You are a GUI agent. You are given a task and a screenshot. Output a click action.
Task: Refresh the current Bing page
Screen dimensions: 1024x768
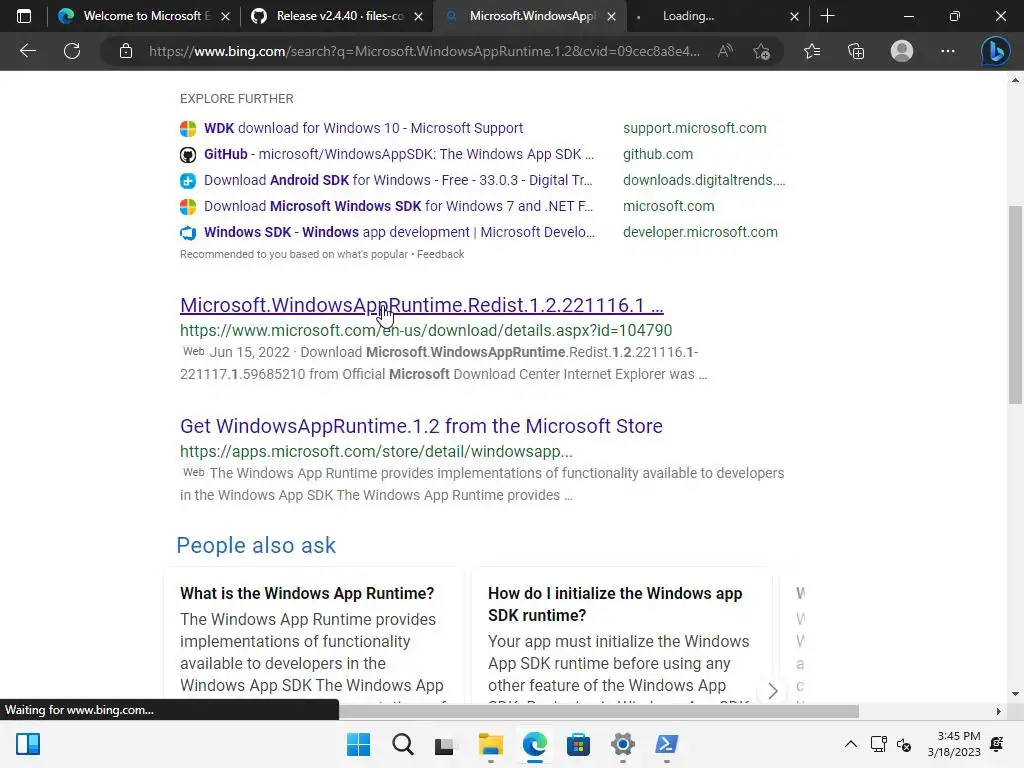(x=72, y=51)
